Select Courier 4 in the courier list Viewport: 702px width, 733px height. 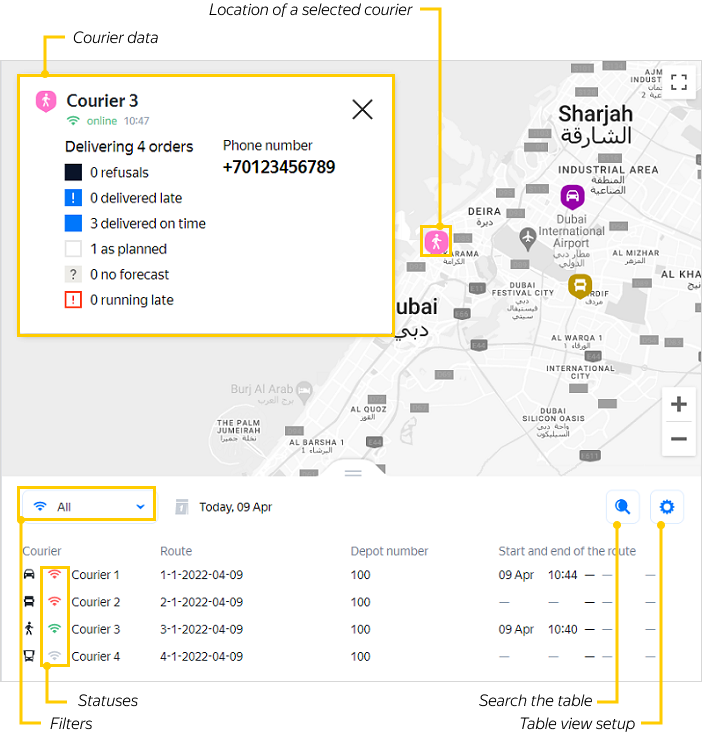coord(95,657)
